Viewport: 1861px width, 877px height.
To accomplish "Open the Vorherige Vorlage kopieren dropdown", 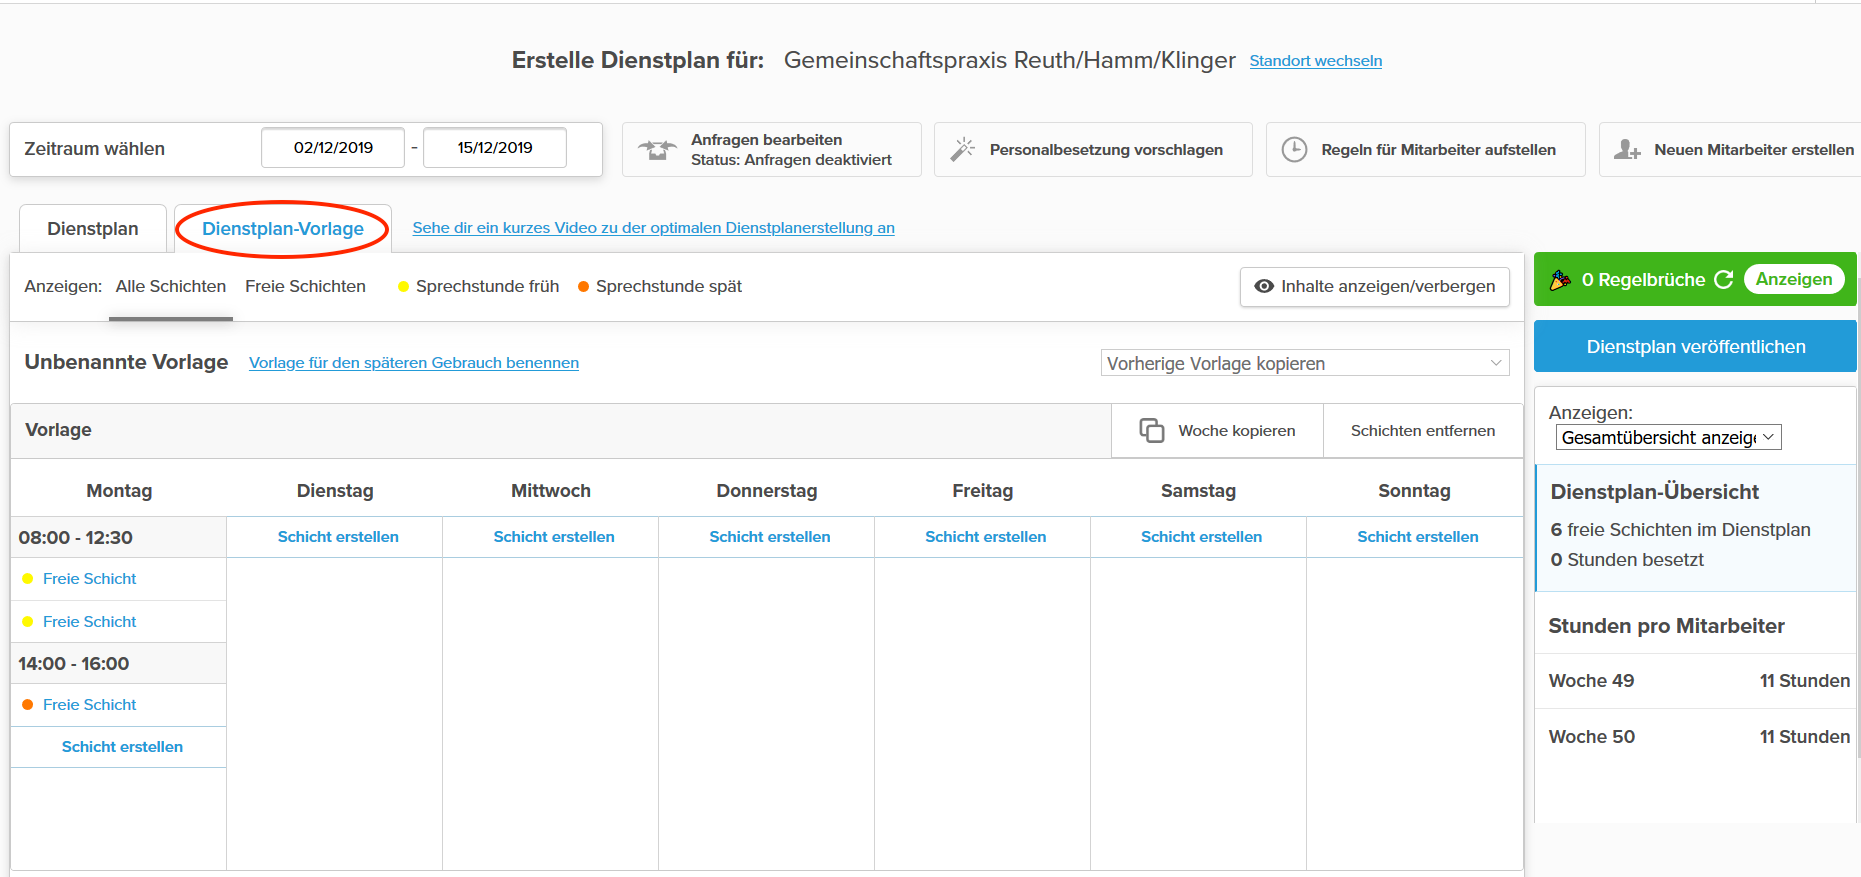I will 1304,363.
